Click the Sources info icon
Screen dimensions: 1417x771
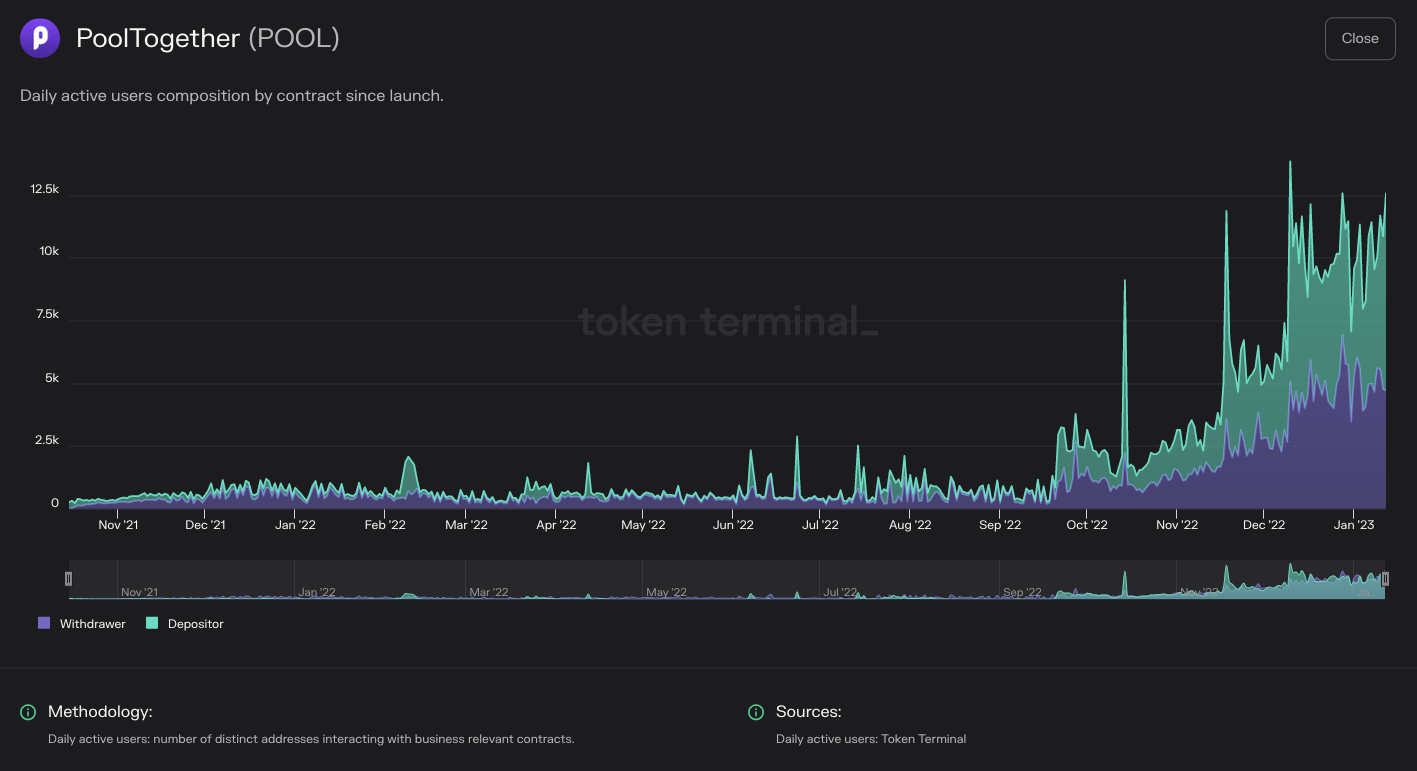tap(756, 712)
